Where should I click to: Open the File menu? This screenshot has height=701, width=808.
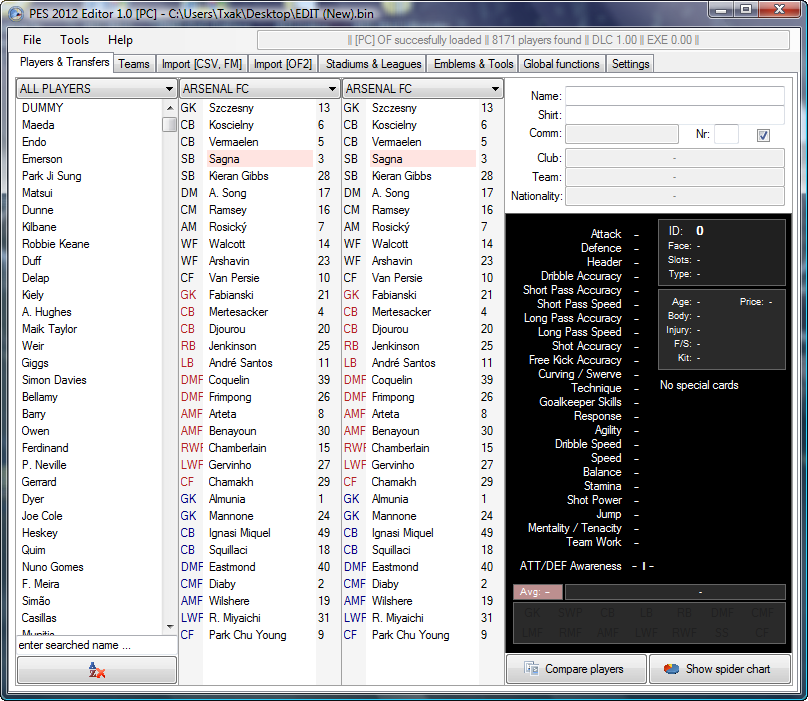[x=32, y=40]
